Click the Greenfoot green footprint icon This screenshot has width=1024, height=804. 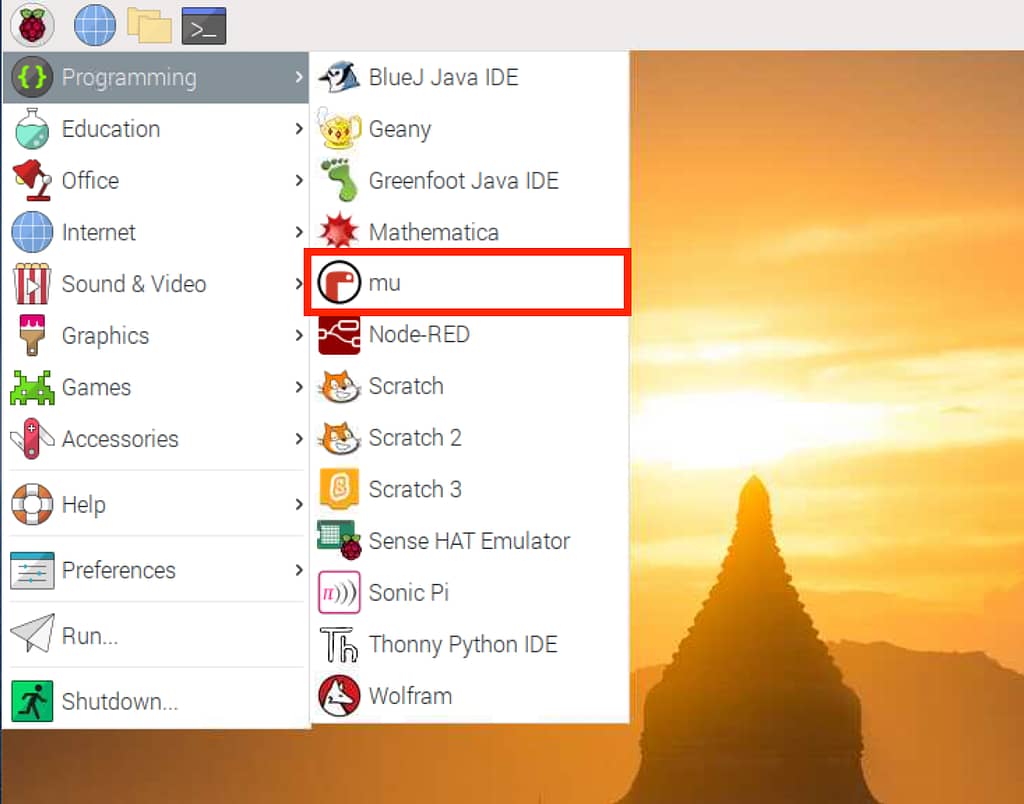pyautogui.click(x=340, y=180)
